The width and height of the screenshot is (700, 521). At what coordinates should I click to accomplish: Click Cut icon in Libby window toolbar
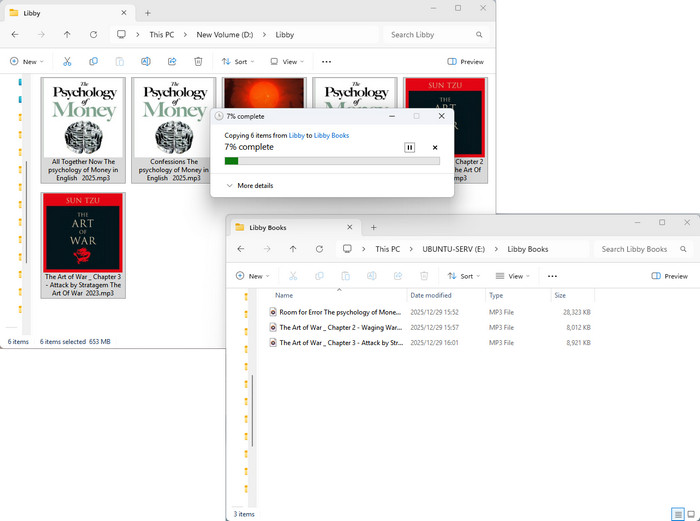(x=67, y=62)
